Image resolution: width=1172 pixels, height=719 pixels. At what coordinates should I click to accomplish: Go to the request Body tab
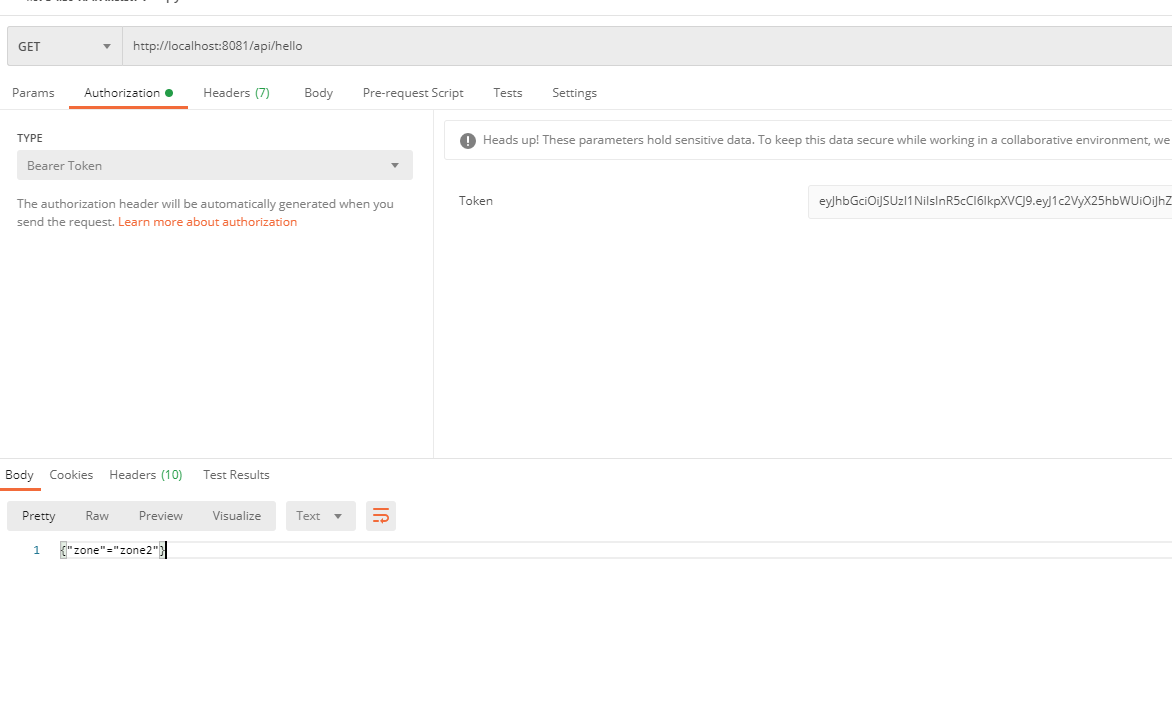[x=318, y=93]
